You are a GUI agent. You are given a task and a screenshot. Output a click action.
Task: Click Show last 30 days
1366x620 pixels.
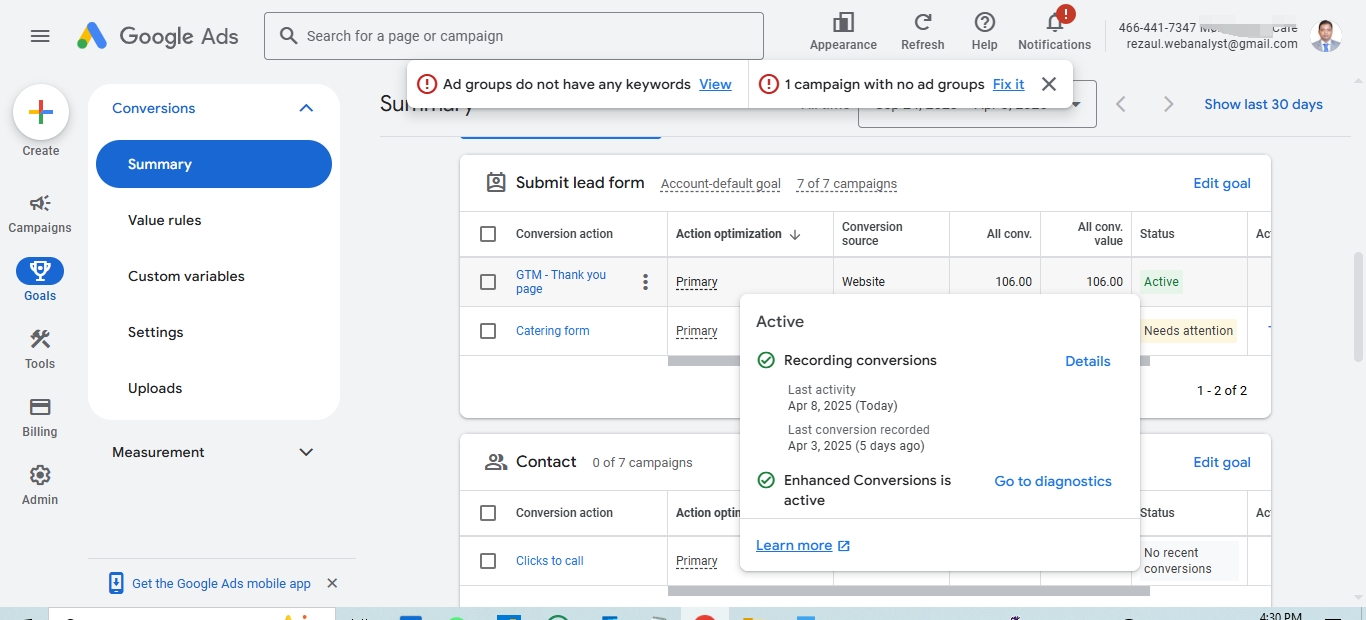coord(1263,104)
